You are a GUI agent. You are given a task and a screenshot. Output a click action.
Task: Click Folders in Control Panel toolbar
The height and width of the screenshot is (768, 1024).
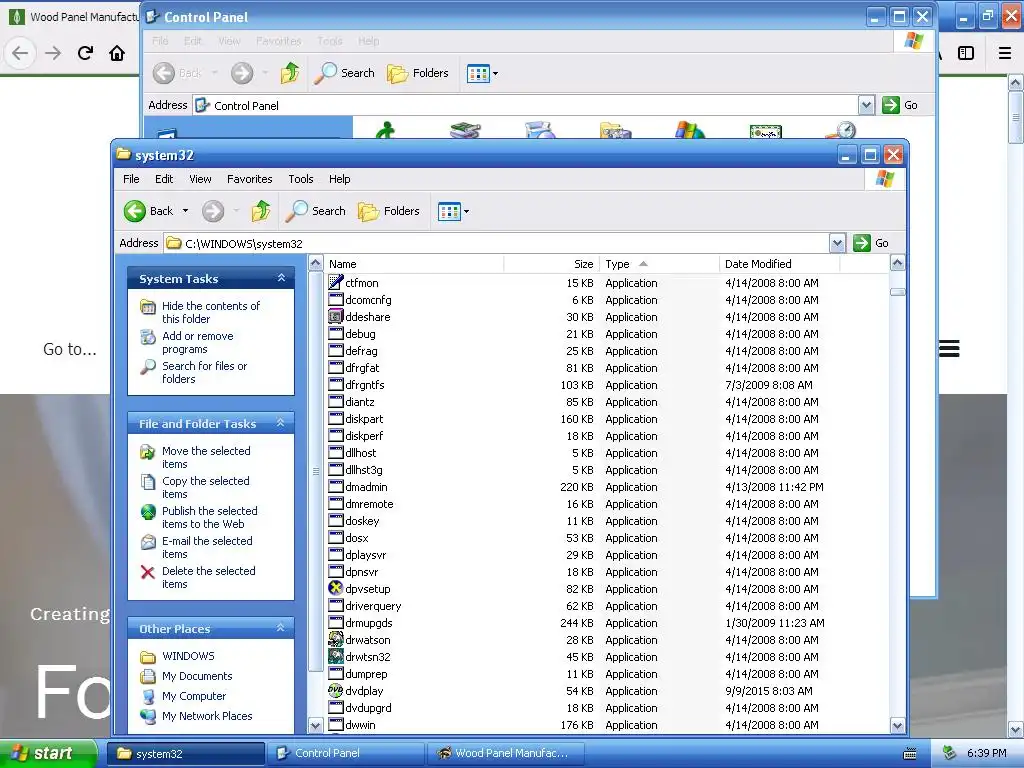[418, 73]
